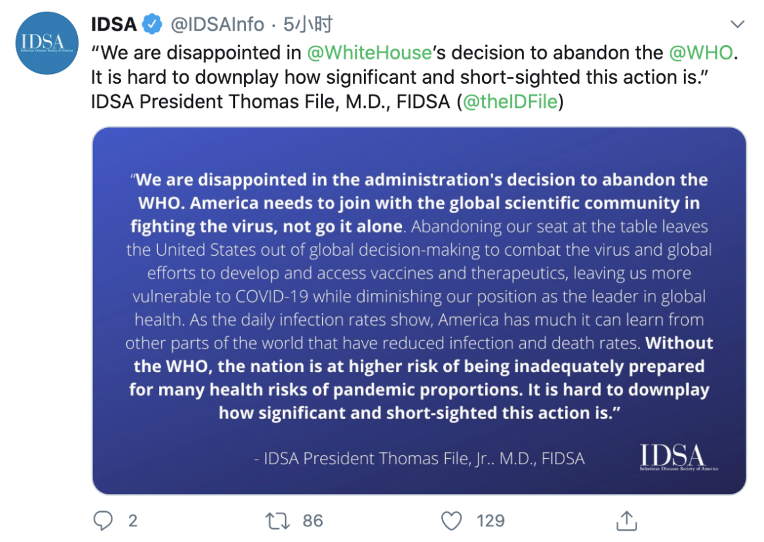
Task: Click the retweet count 86
Action: (312, 520)
